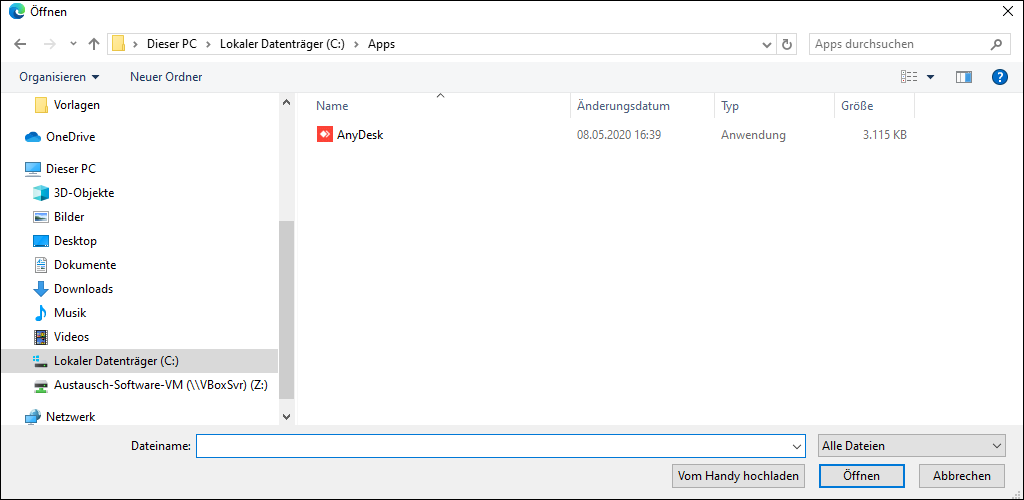
Task: Open the view options dropdown arrow
Action: point(931,77)
